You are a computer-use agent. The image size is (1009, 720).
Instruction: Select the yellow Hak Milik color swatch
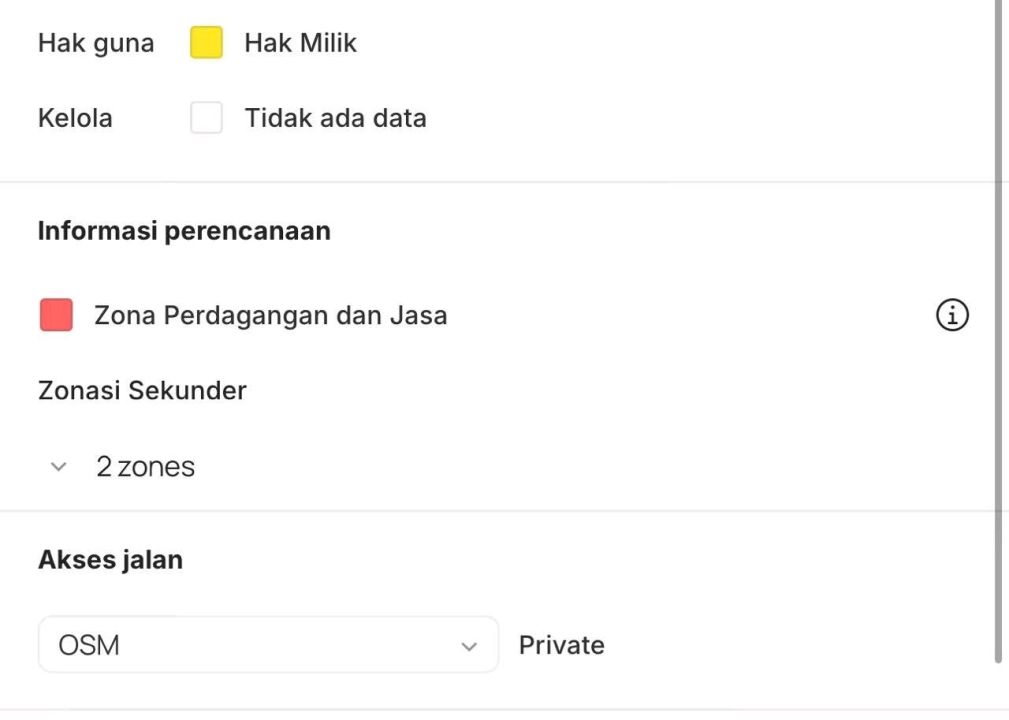207,43
